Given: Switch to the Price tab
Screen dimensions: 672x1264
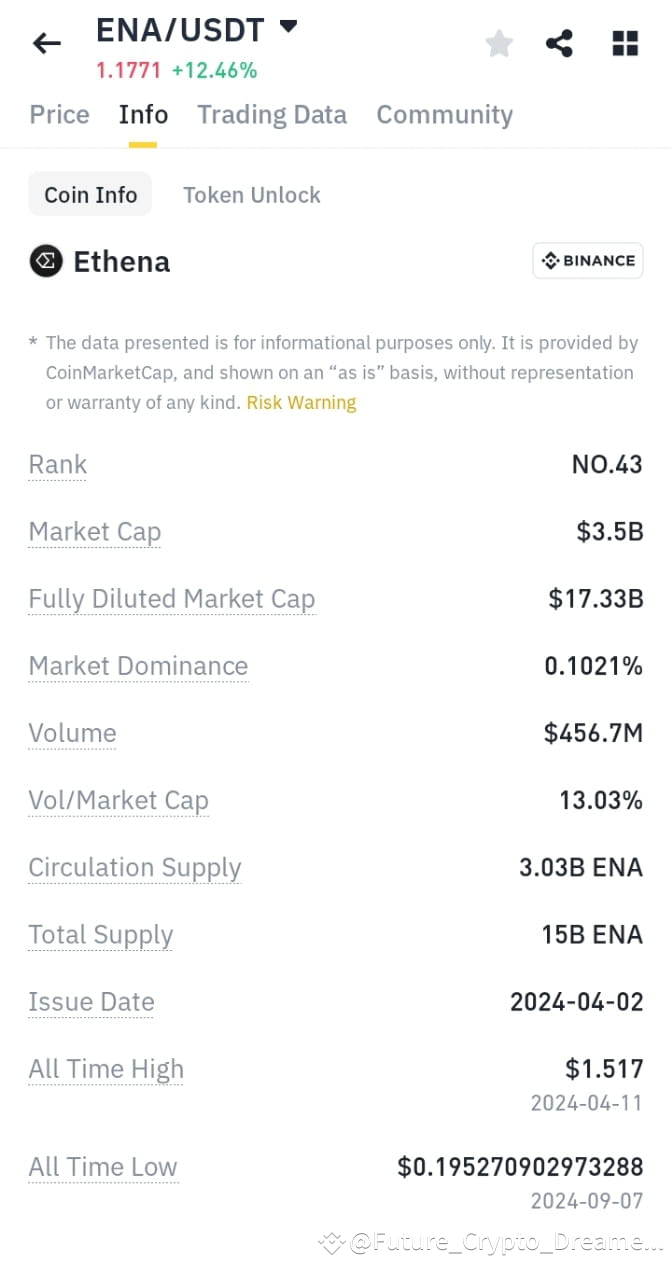Looking at the screenshot, I should (59, 115).
